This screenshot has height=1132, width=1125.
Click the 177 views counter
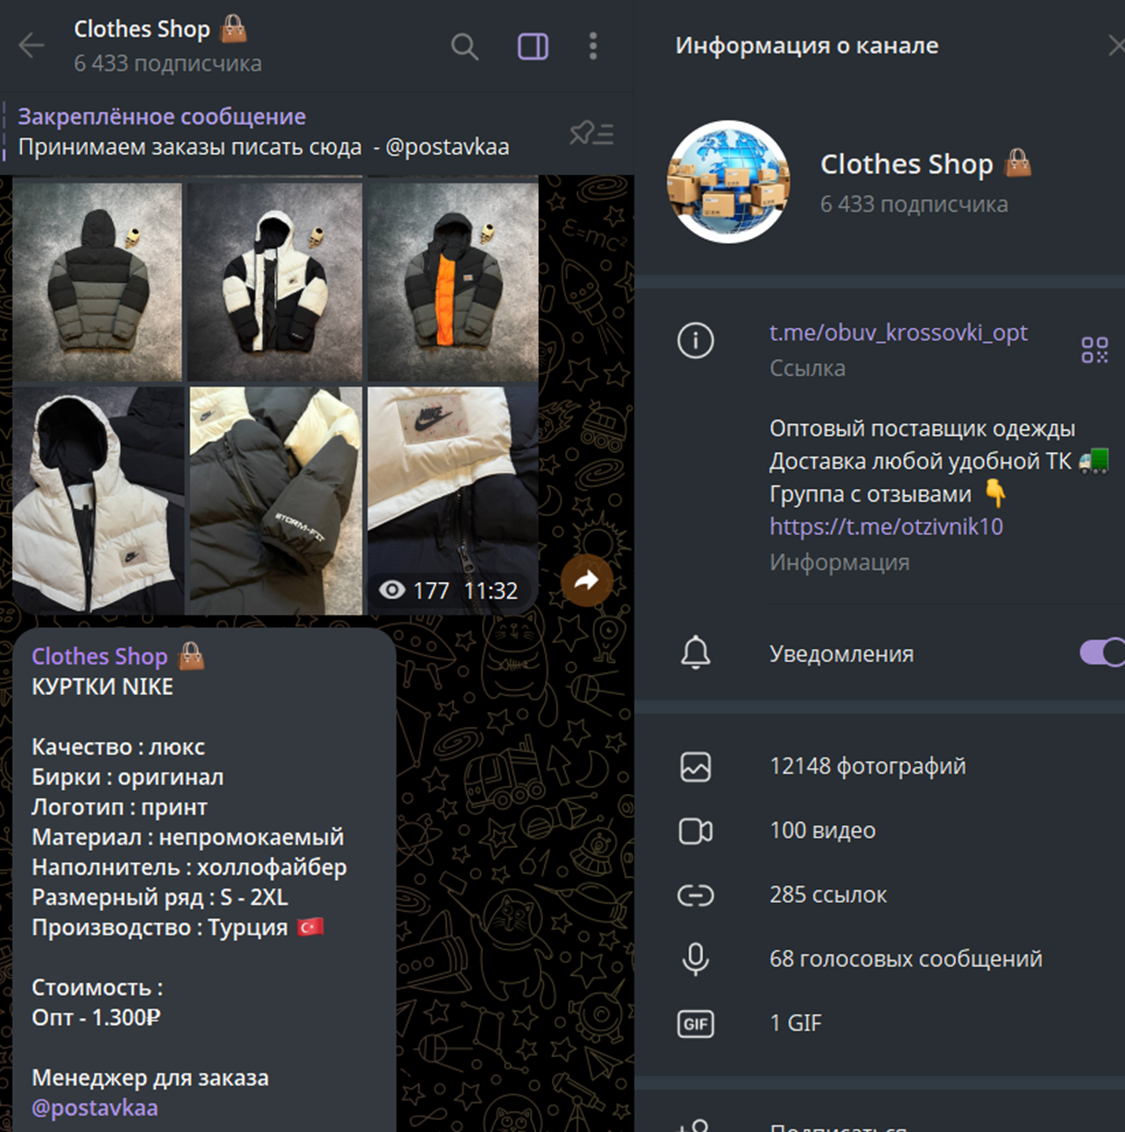point(414,591)
